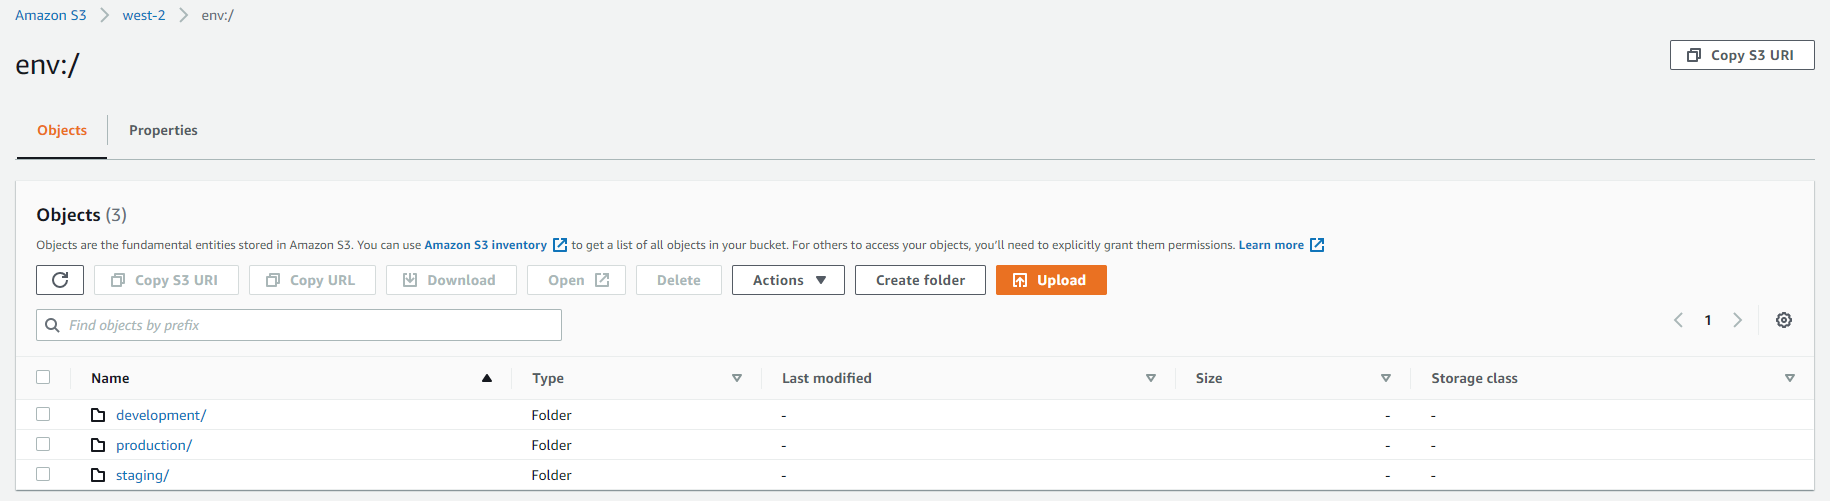Open the production/ folder link
Viewport: 1830px width, 501px height.
(154, 445)
